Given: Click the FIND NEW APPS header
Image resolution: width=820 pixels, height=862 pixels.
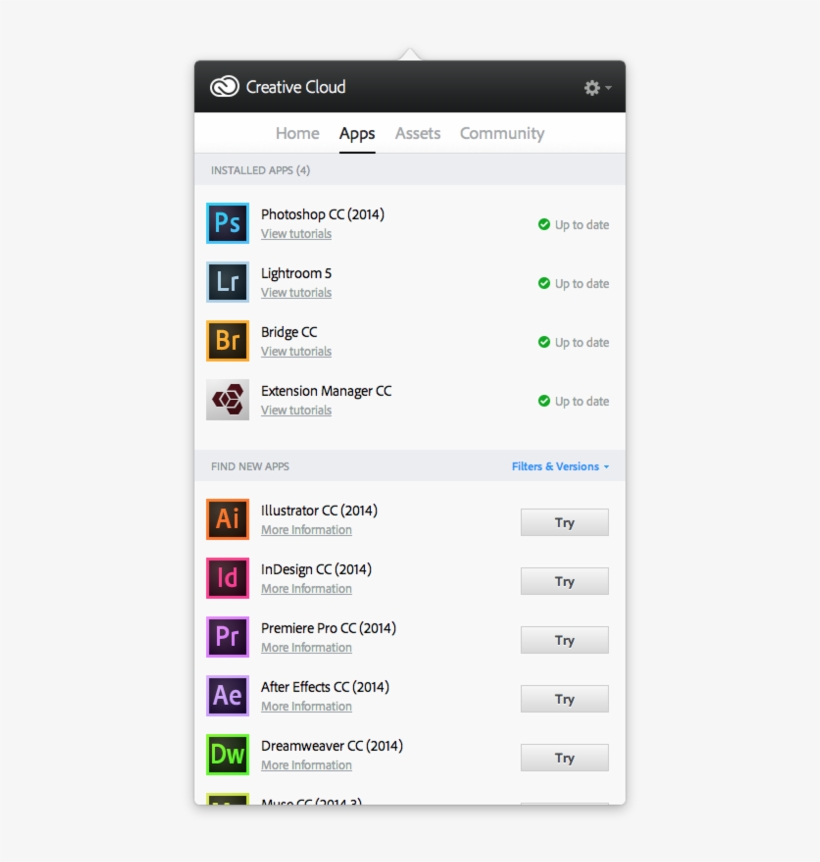Looking at the screenshot, I should [x=250, y=466].
